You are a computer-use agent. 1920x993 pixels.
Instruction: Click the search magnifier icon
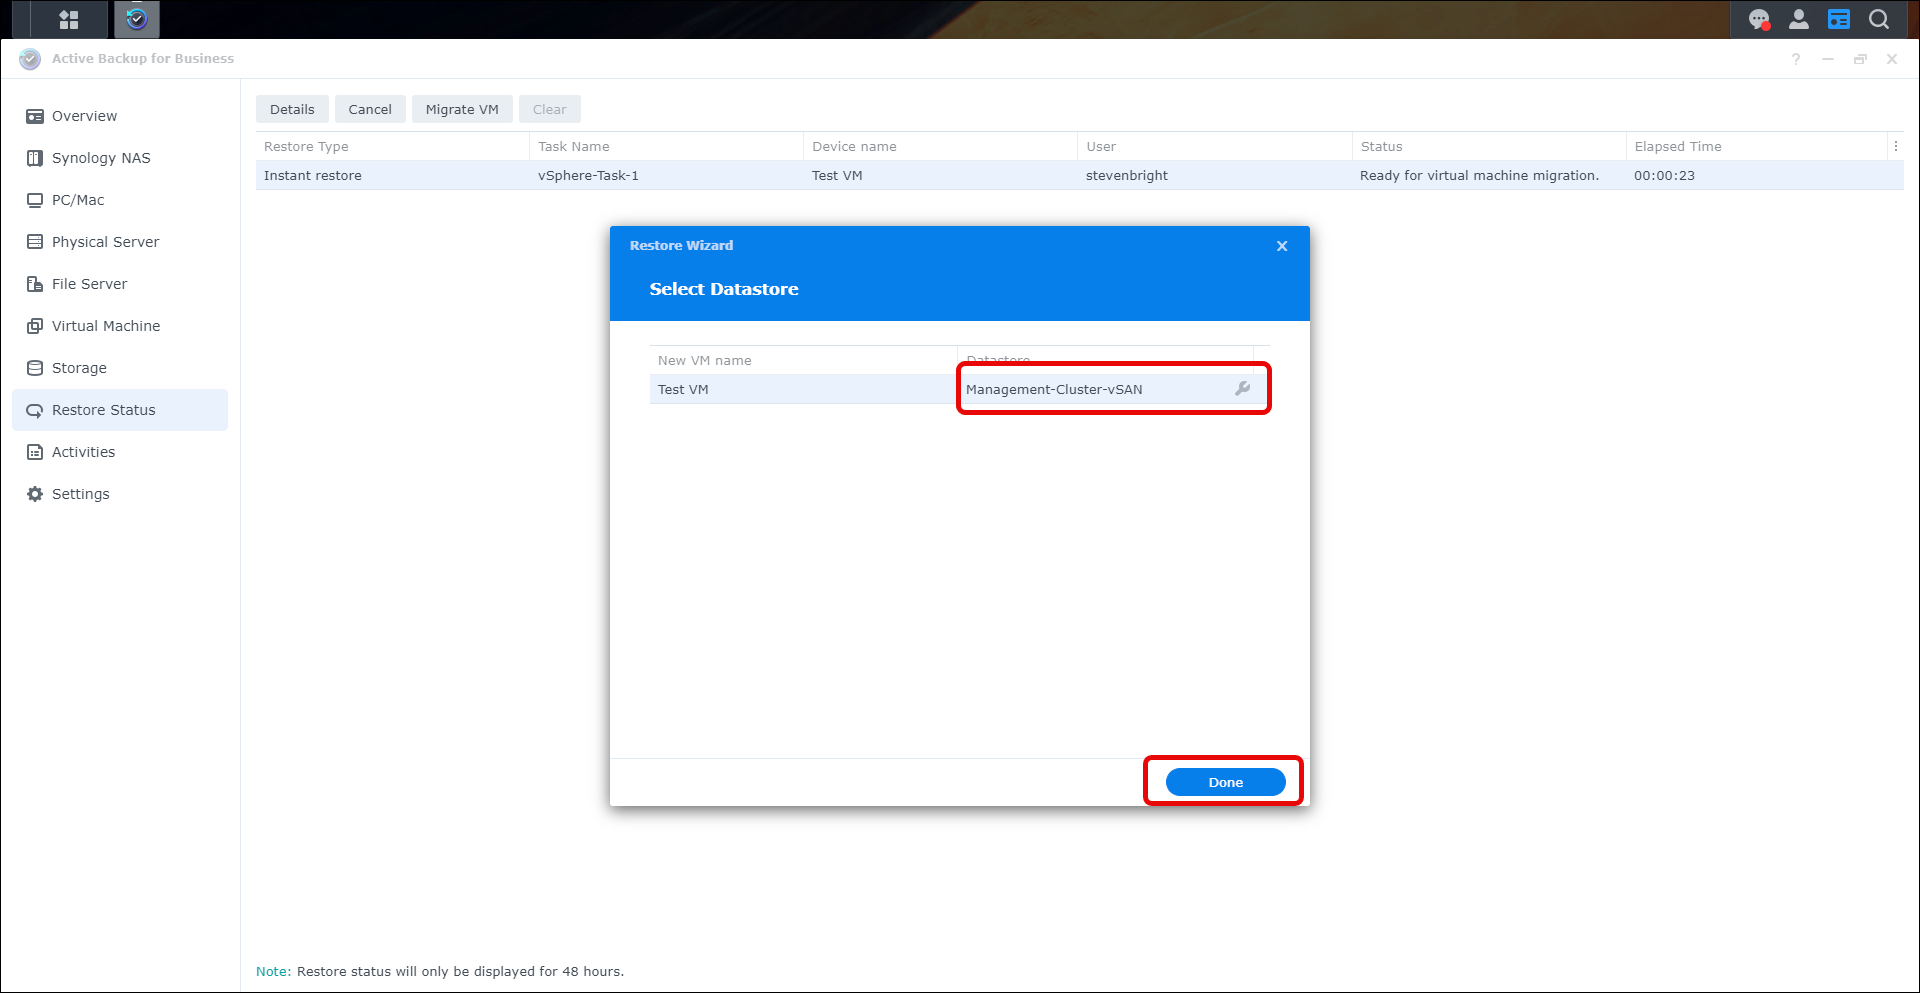(1878, 19)
